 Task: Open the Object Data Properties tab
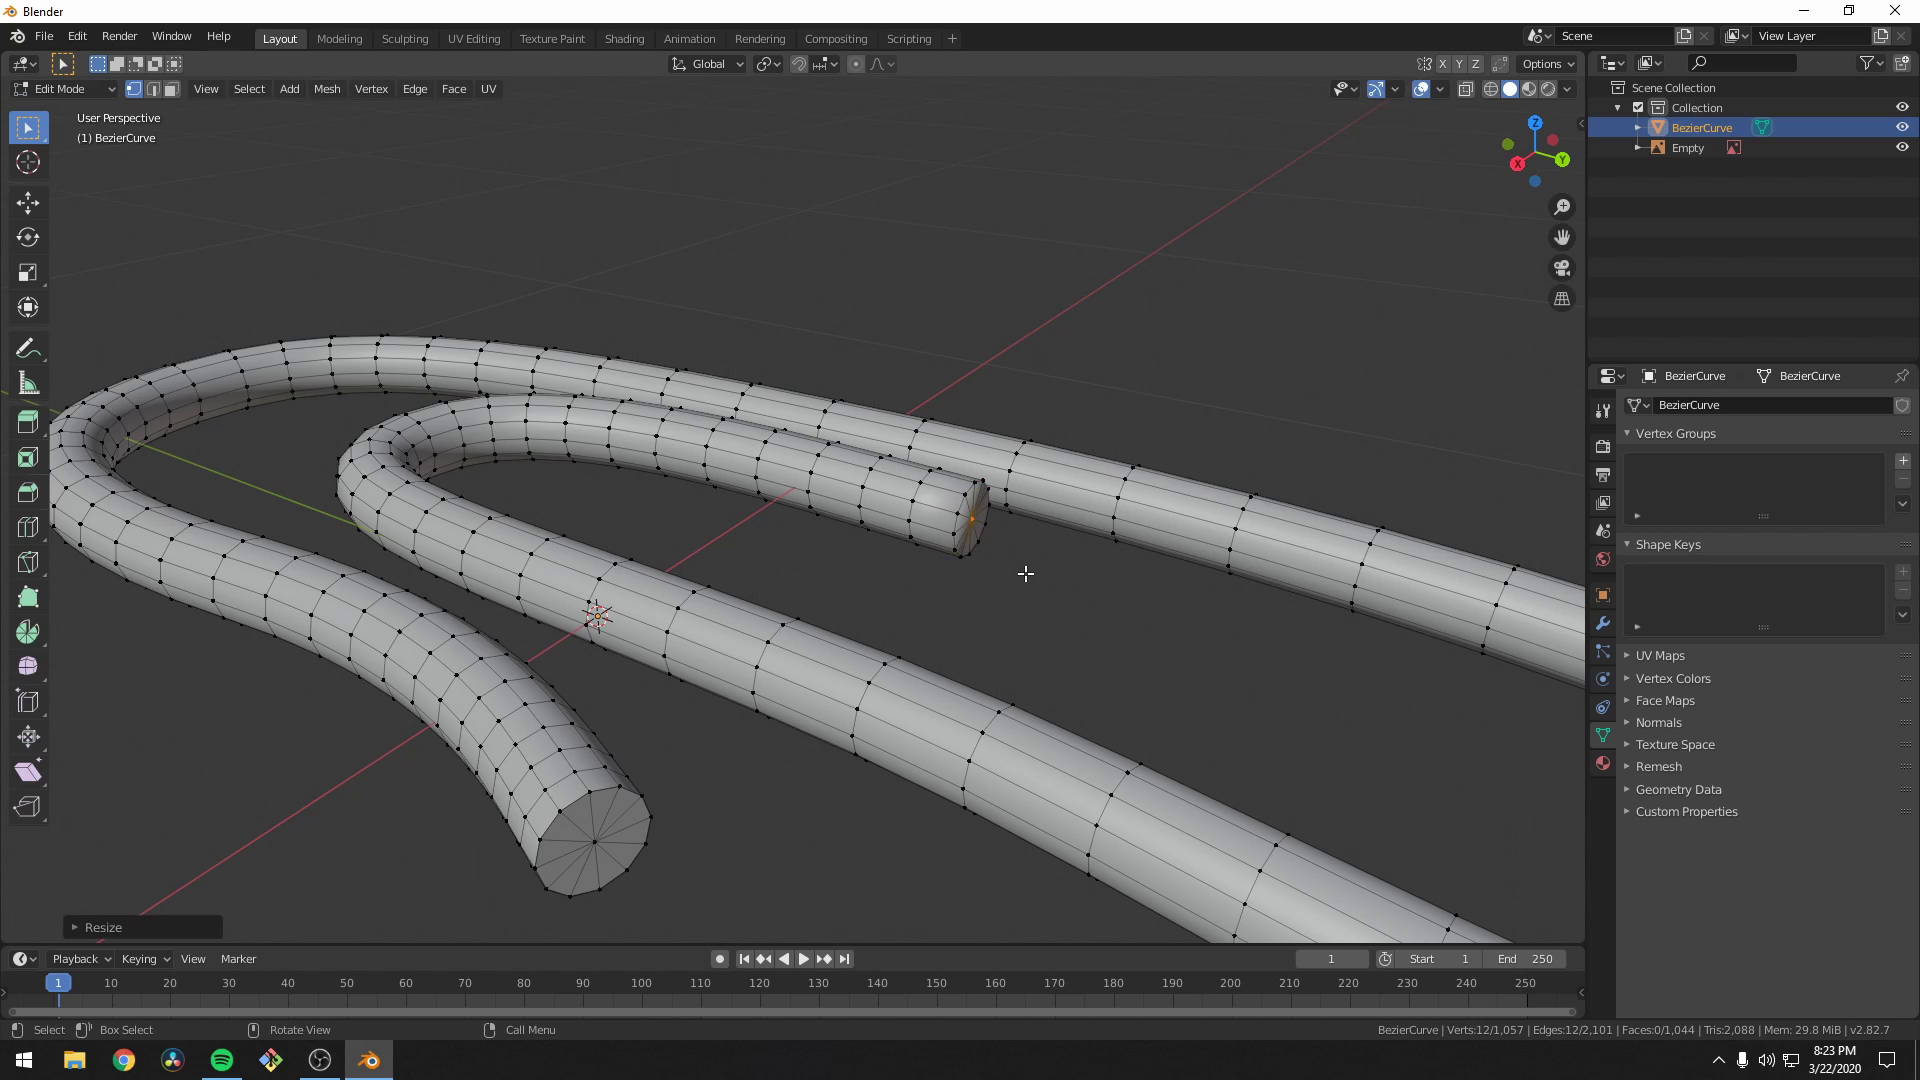(1603, 735)
